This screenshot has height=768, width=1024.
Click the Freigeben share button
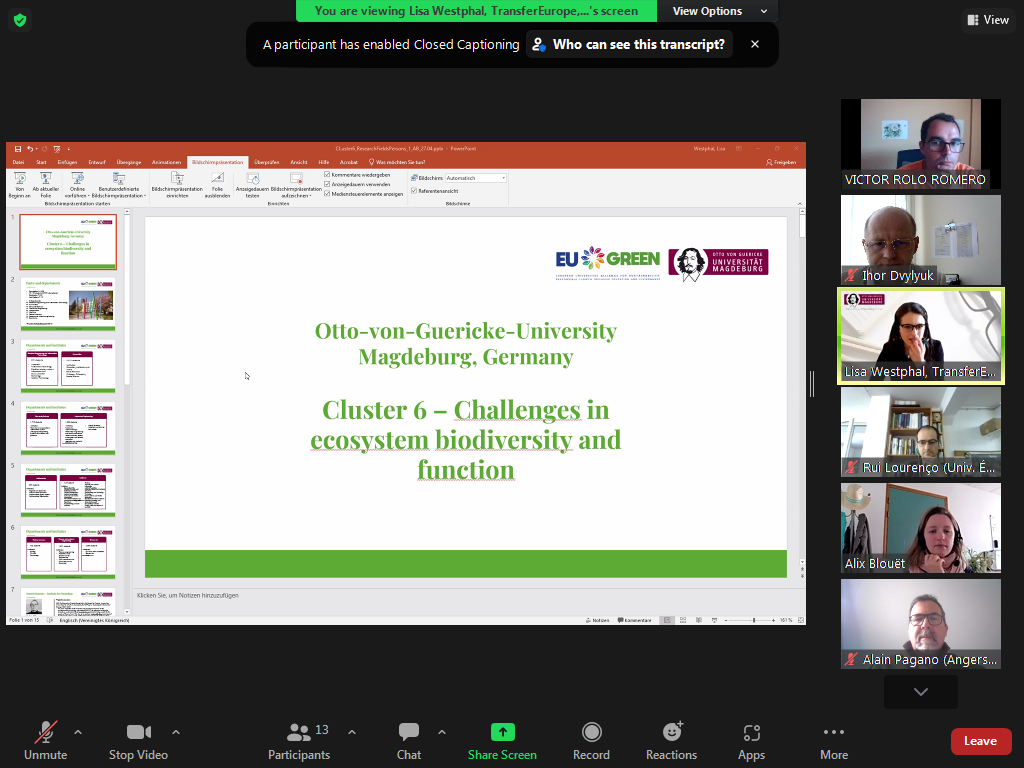[781, 162]
